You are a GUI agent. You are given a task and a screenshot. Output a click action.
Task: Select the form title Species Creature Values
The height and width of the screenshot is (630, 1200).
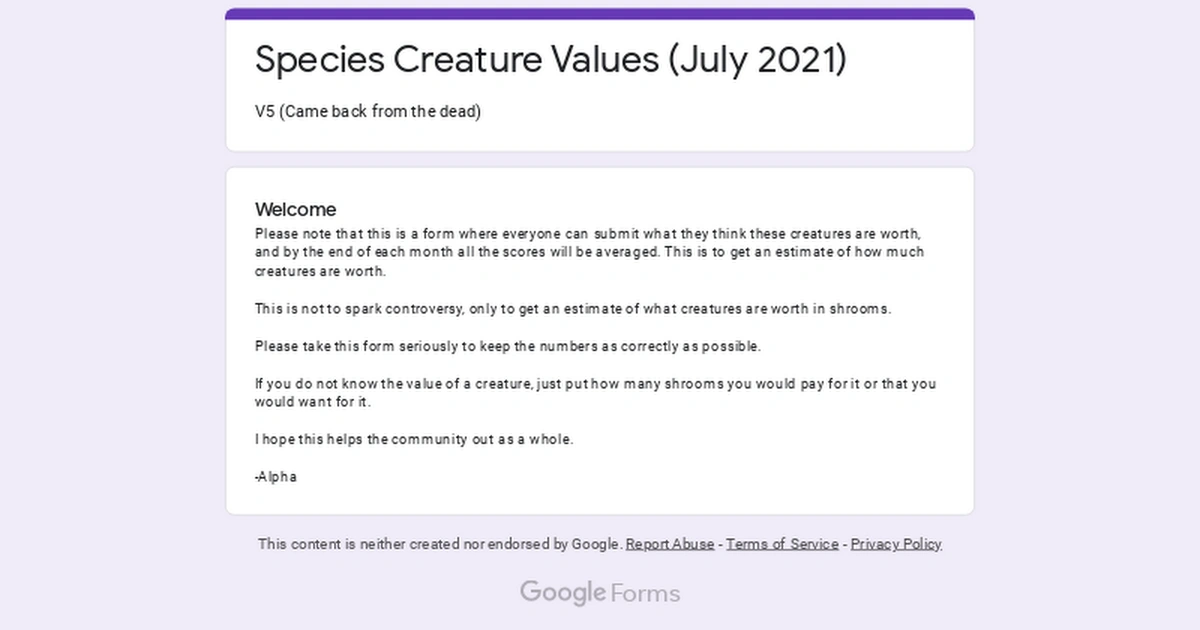pyautogui.click(x=551, y=60)
